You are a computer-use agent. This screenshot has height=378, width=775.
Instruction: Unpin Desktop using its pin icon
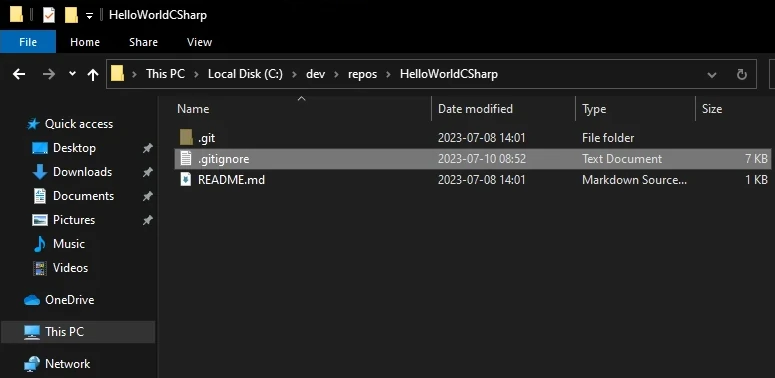click(x=147, y=148)
